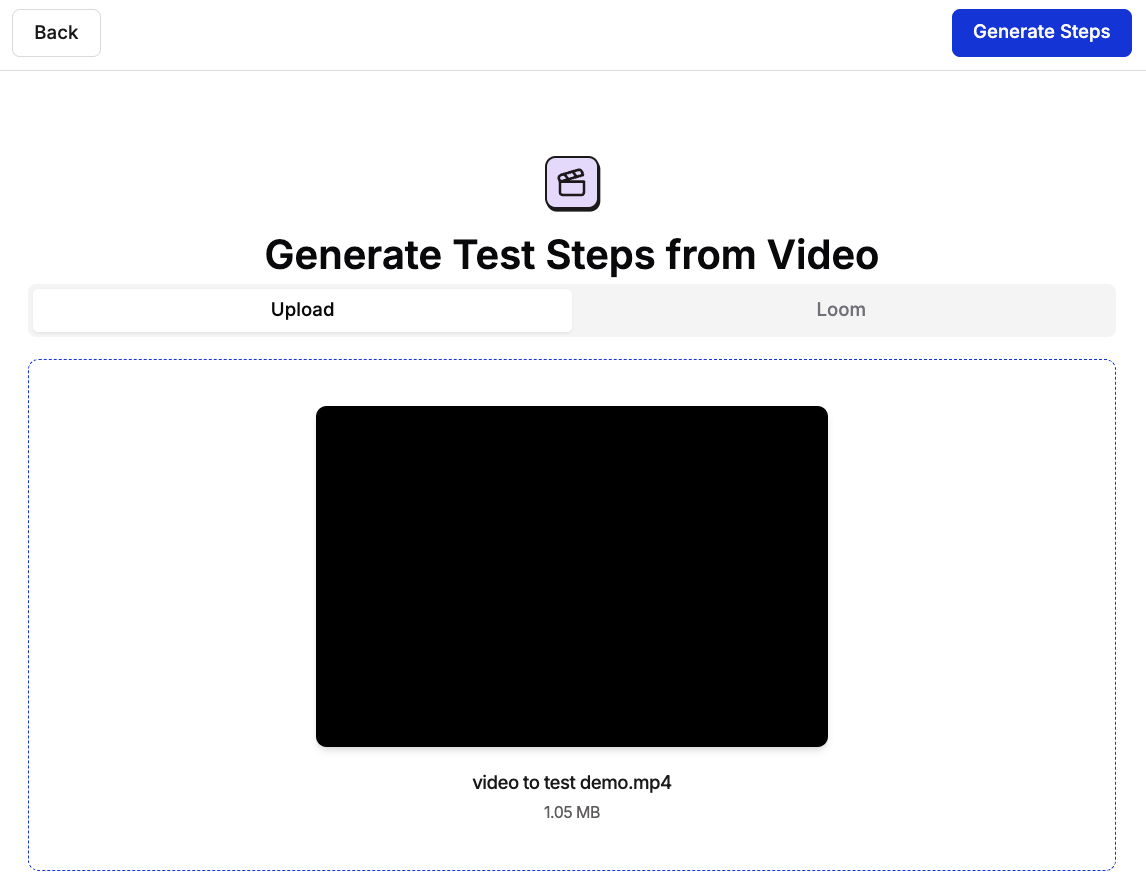Click the video to test demo.mp4 preview
The image size is (1146, 890).
[x=571, y=575]
